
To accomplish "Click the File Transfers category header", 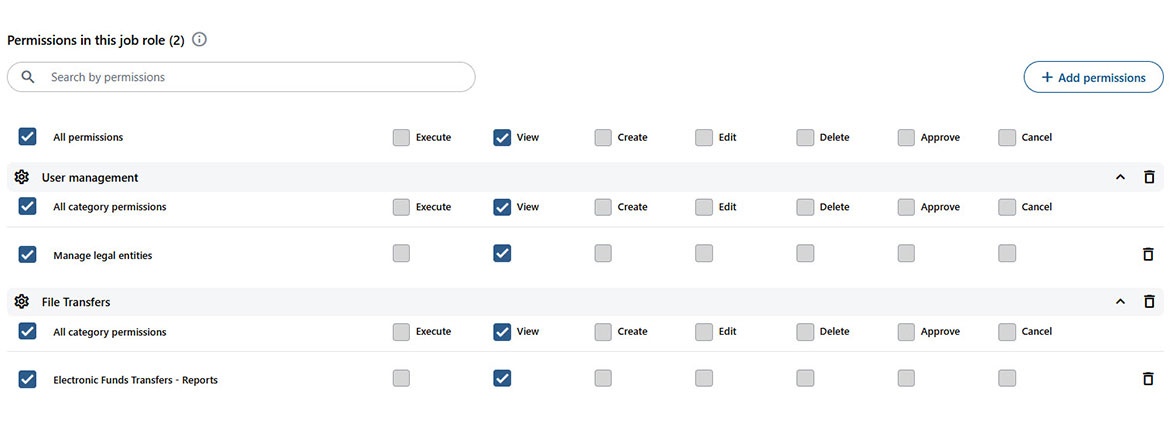I will pos(76,301).
